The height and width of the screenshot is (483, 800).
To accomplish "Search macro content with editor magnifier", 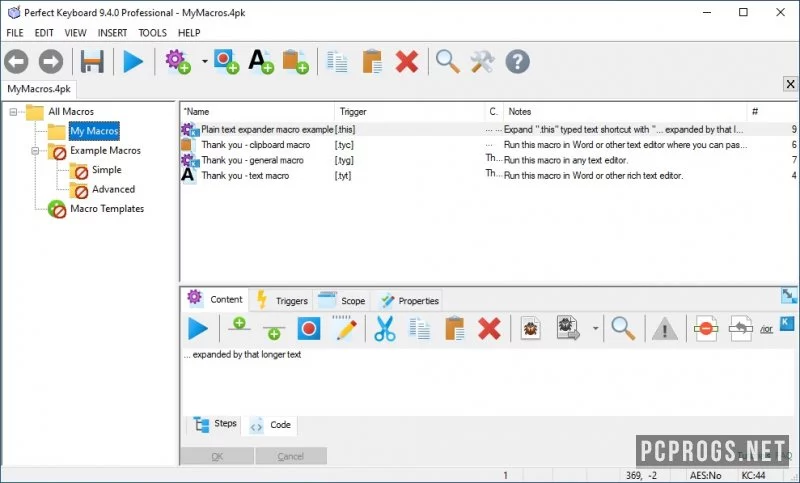I will (623, 328).
